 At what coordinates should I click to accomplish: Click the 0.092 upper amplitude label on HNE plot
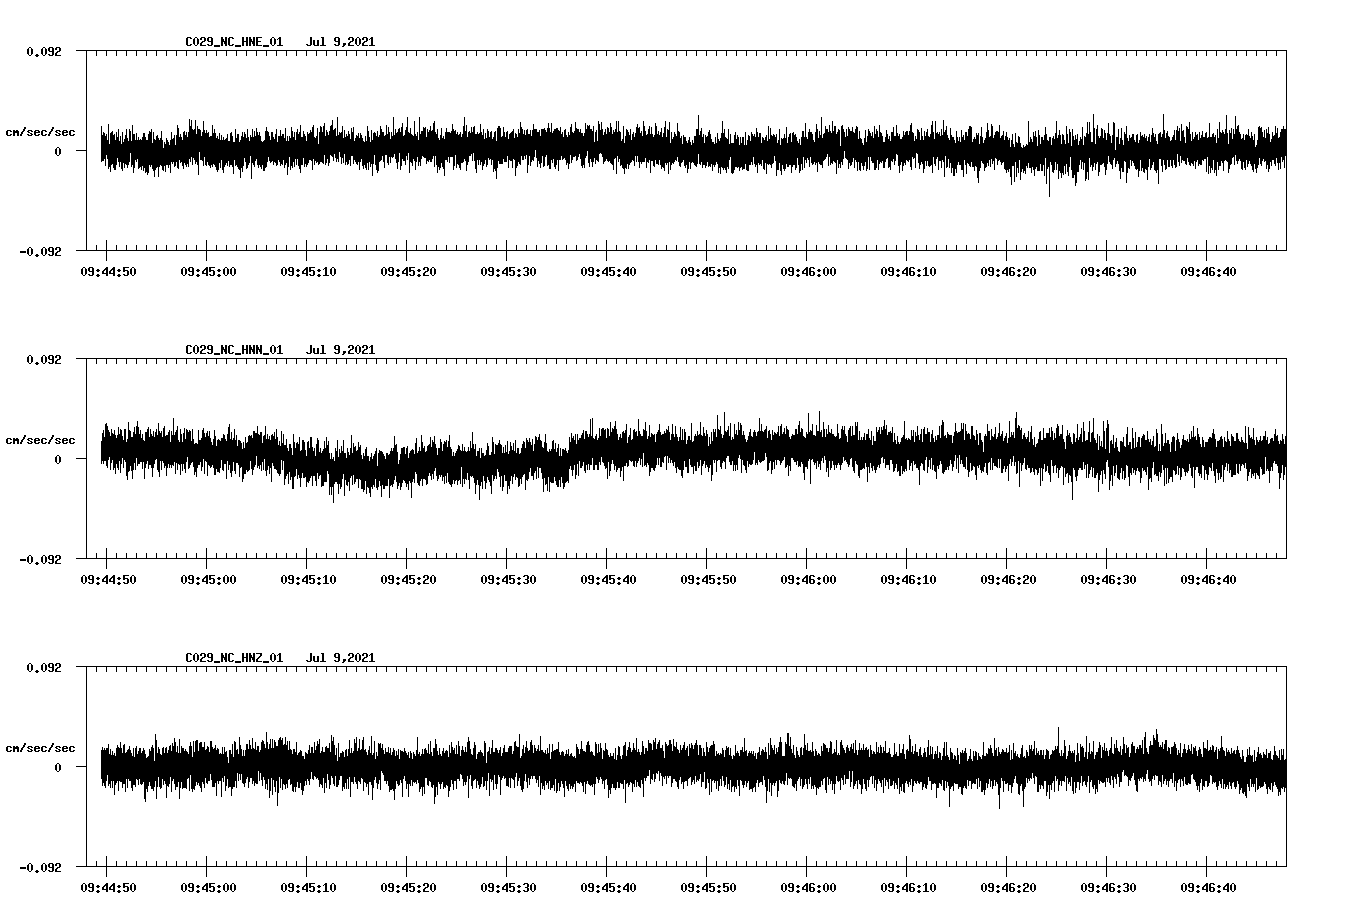[46, 51]
